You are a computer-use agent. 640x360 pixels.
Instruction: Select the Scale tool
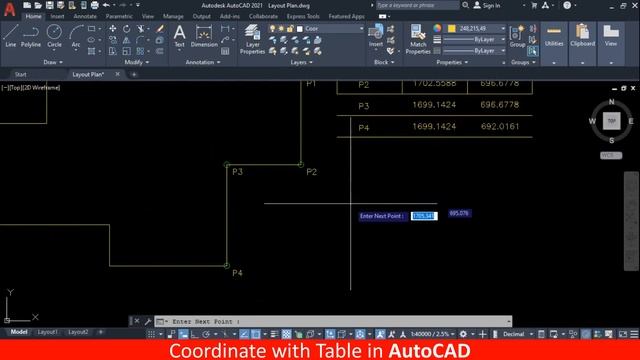click(127, 51)
